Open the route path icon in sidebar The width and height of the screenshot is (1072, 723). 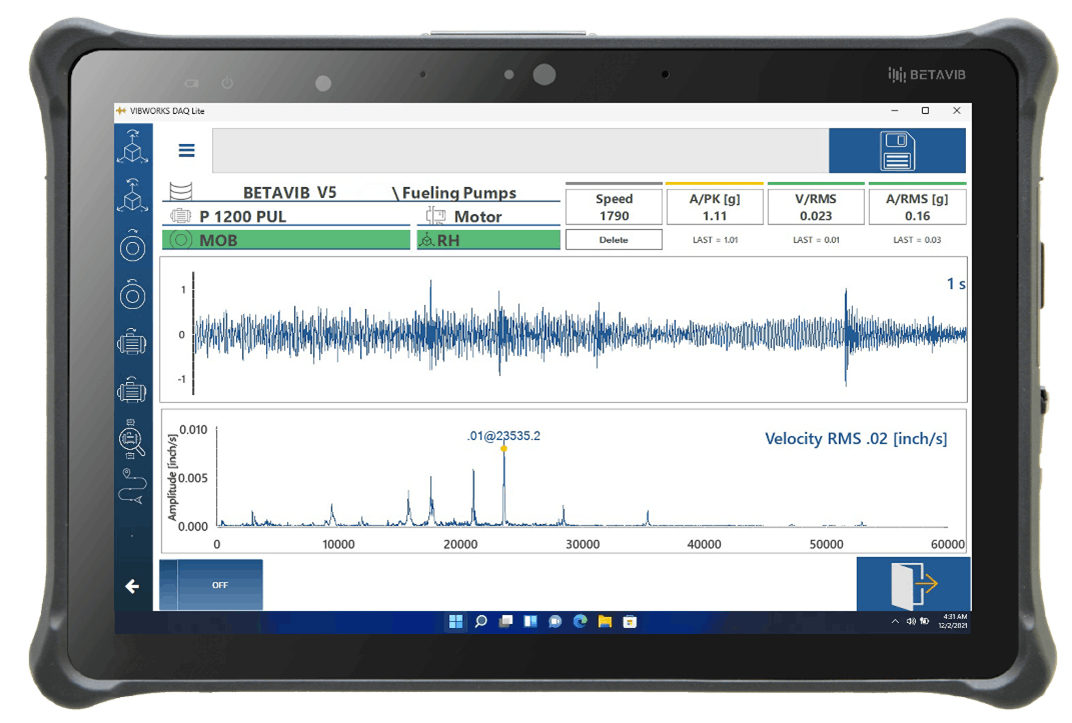point(133,486)
